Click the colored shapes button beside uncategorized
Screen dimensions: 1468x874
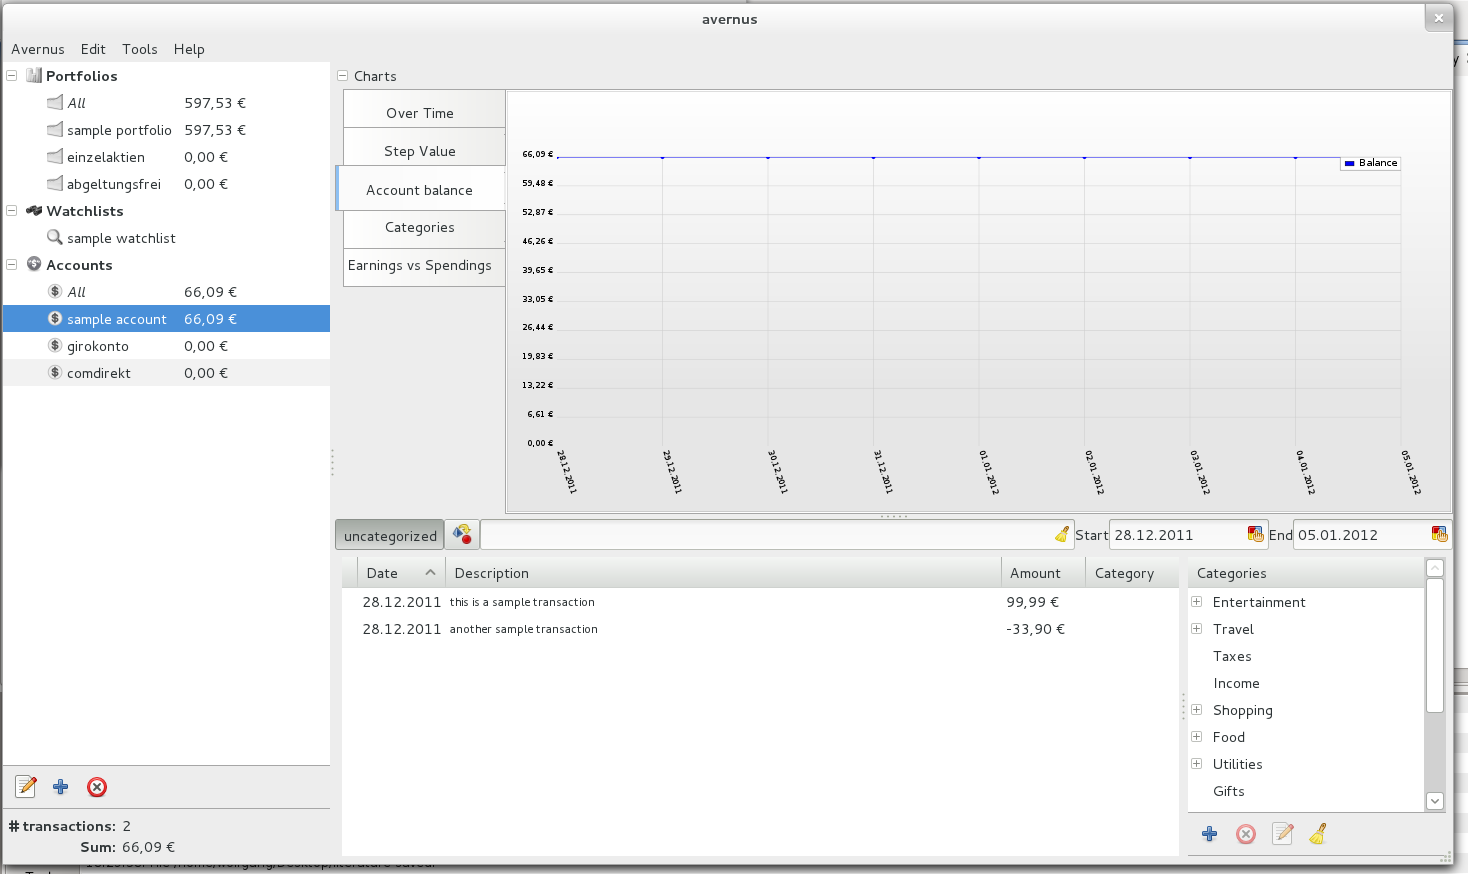click(462, 535)
